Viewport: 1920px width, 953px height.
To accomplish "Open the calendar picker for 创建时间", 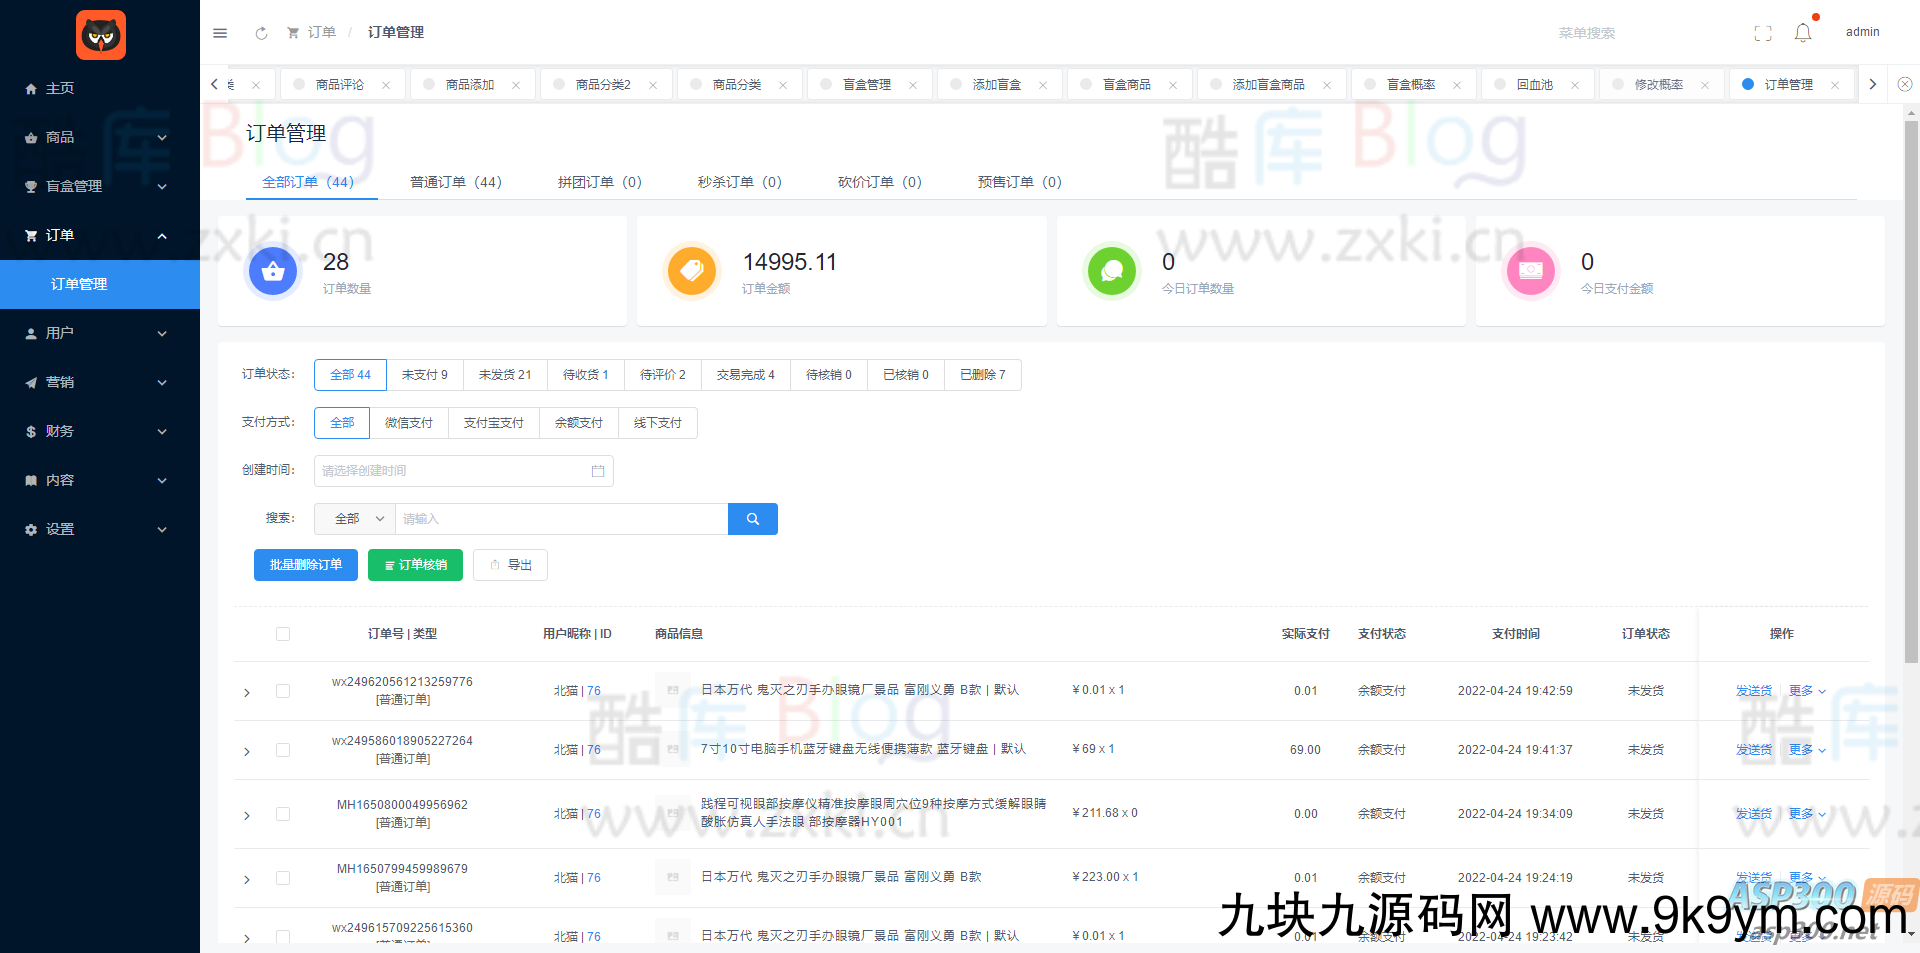I will pos(599,470).
